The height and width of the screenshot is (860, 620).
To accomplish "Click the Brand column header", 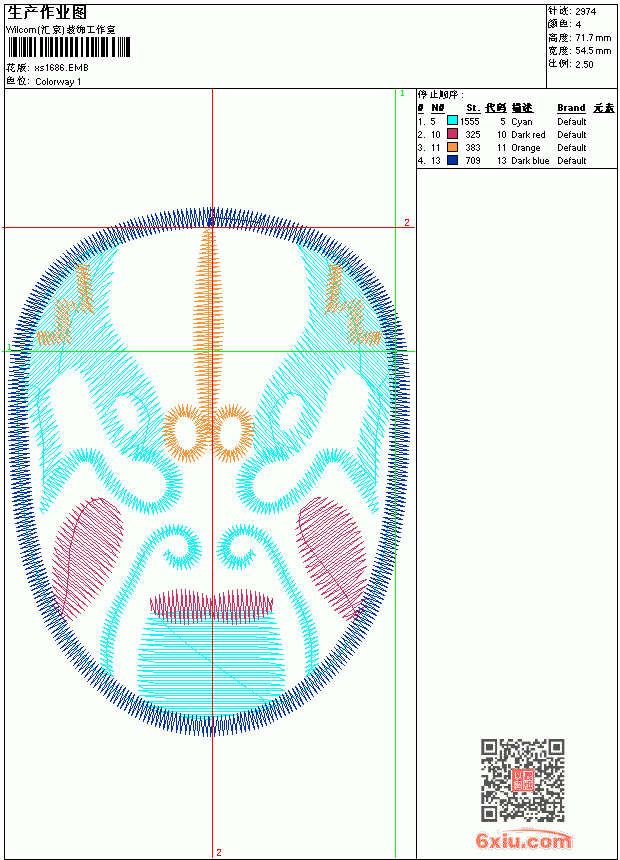I will (571, 108).
